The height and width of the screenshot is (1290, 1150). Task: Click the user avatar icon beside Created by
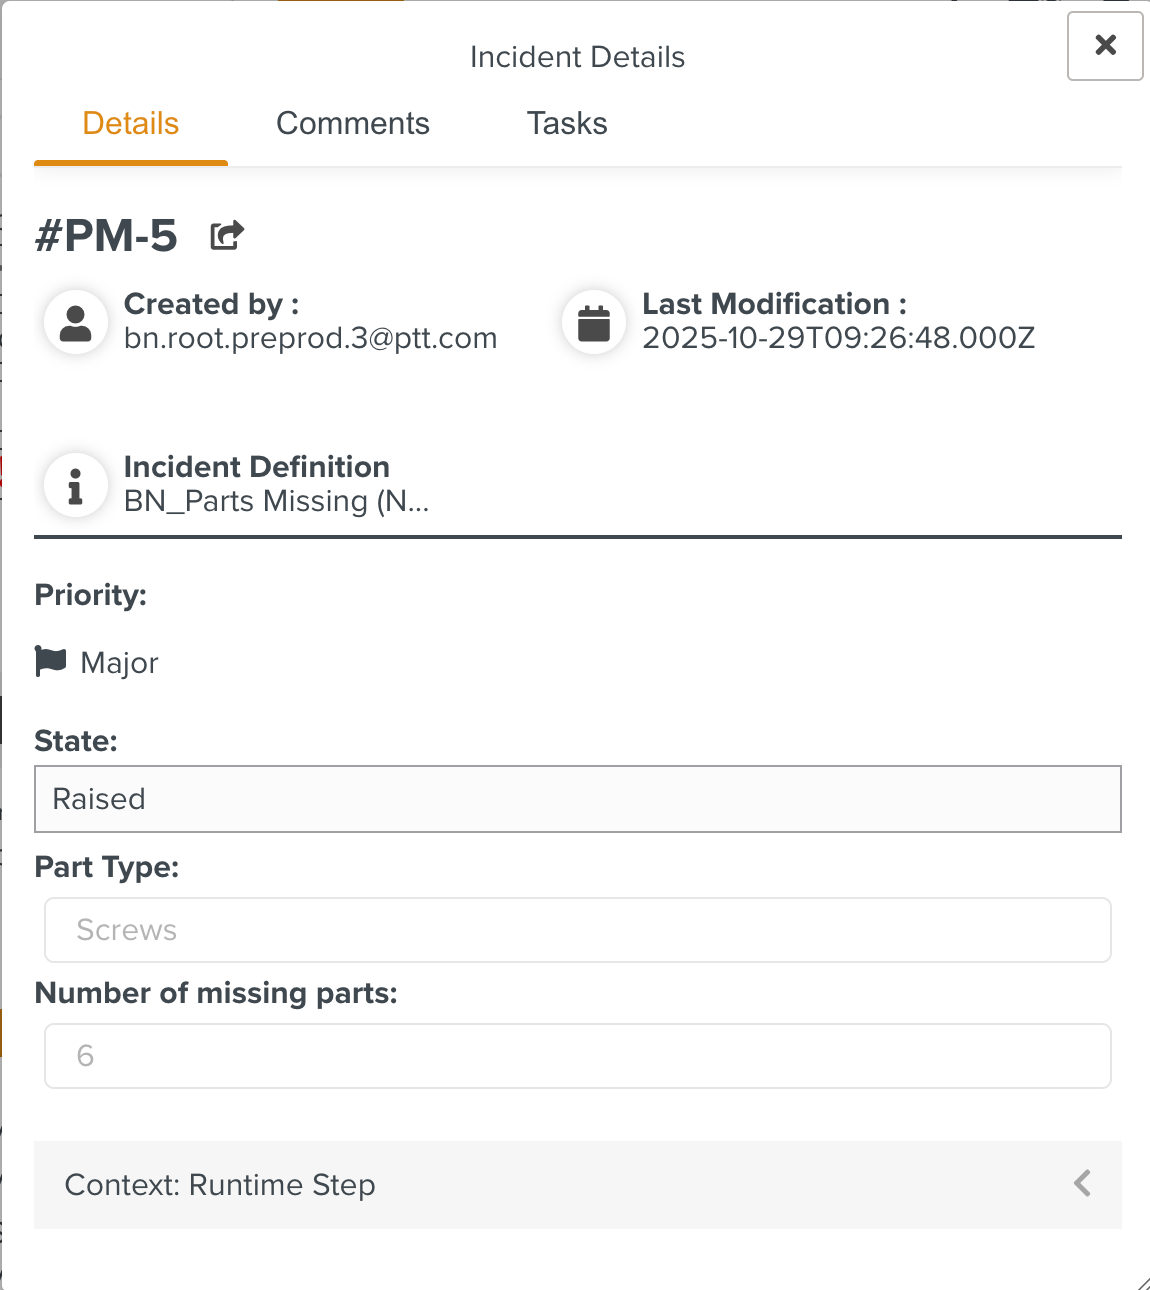tap(76, 323)
